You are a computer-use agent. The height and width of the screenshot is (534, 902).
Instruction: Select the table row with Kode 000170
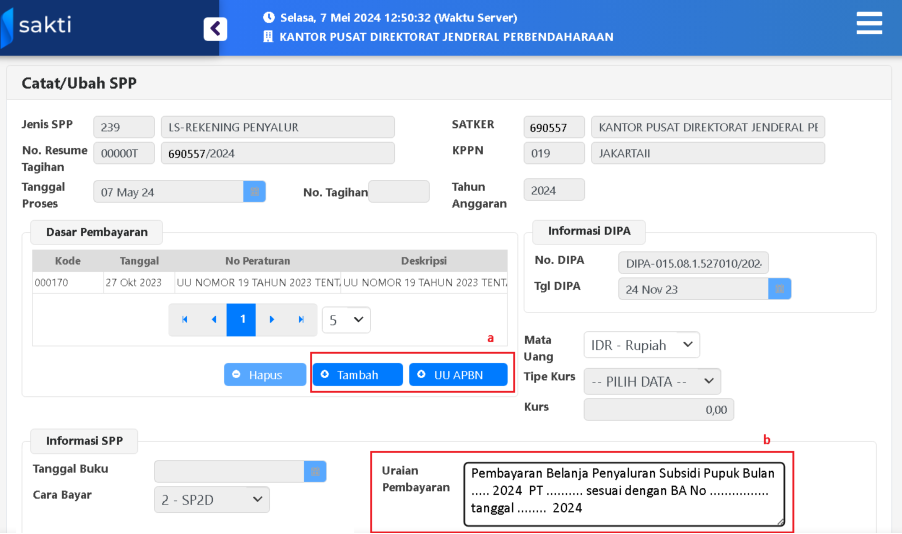click(269, 283)
